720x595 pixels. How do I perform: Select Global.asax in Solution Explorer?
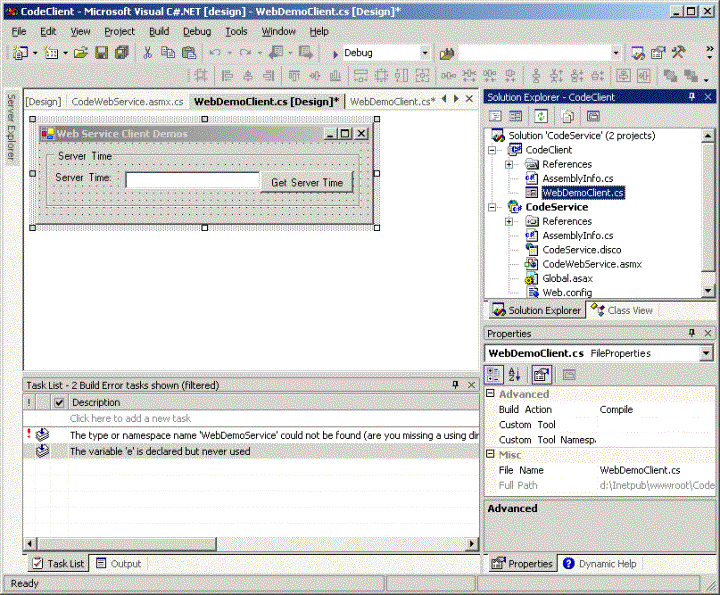(x=568, y=278)
